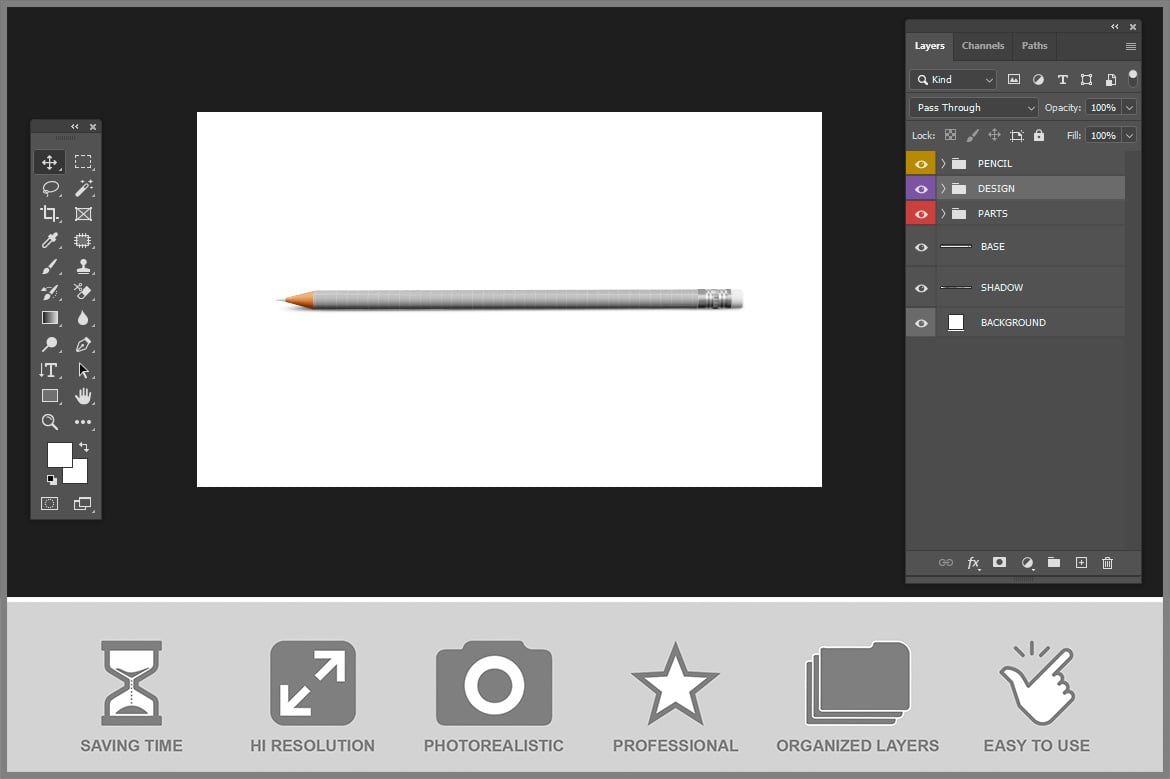The image size is (1170, 779).
Task: Open the Opacity slider dropdown
Action: pos(1130,107)
